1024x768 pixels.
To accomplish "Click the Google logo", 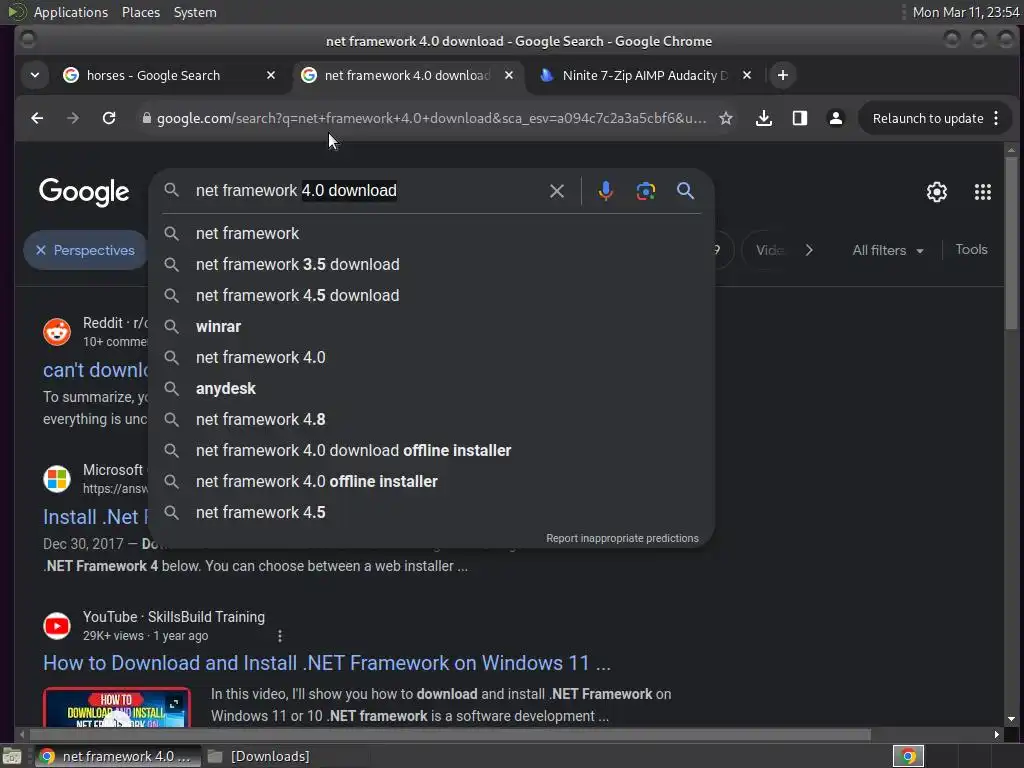I will point(84,192).
